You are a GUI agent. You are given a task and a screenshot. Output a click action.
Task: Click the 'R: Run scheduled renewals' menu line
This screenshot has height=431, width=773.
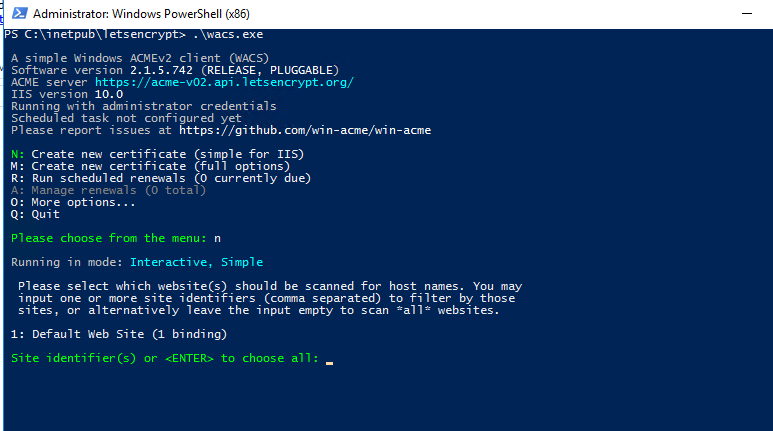(x=161, y=178)
